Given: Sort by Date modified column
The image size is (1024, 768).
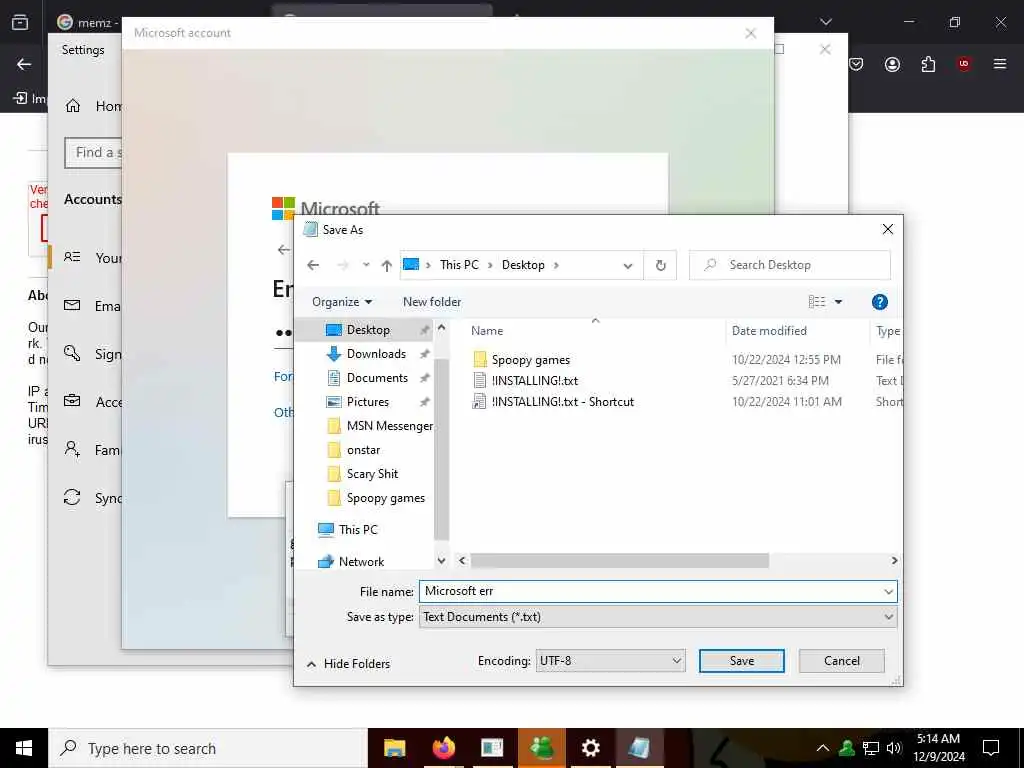Looking at the screenshot, I should pos(769,331).
